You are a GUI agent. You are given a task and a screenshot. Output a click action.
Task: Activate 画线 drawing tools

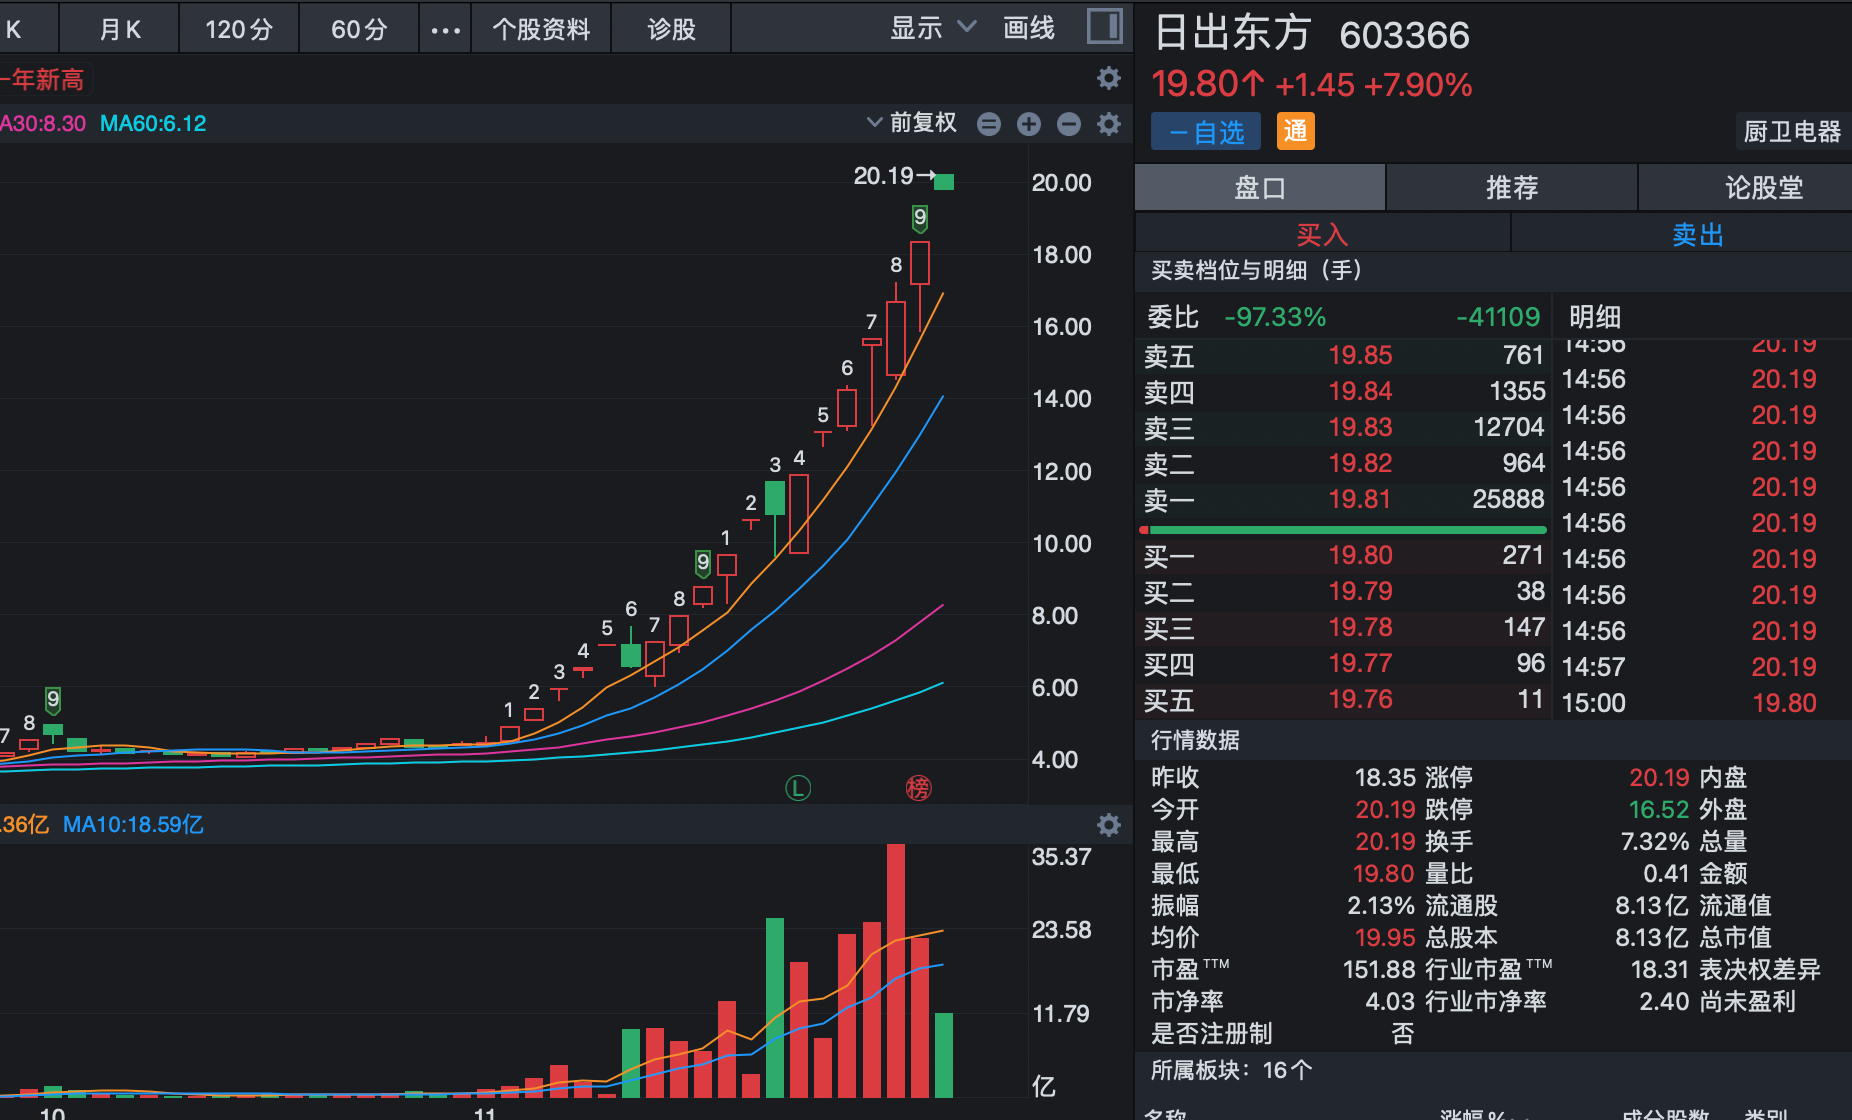1029,28
